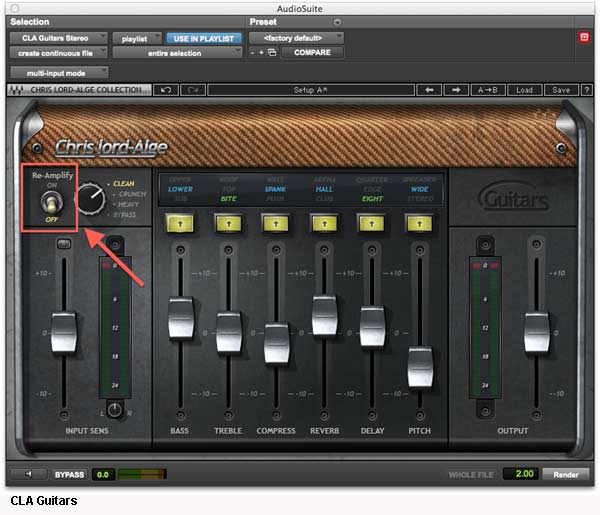Screen dimensions: 600x515
Task: Open the multi-input mode dropdown
Action: coord(59,73)
